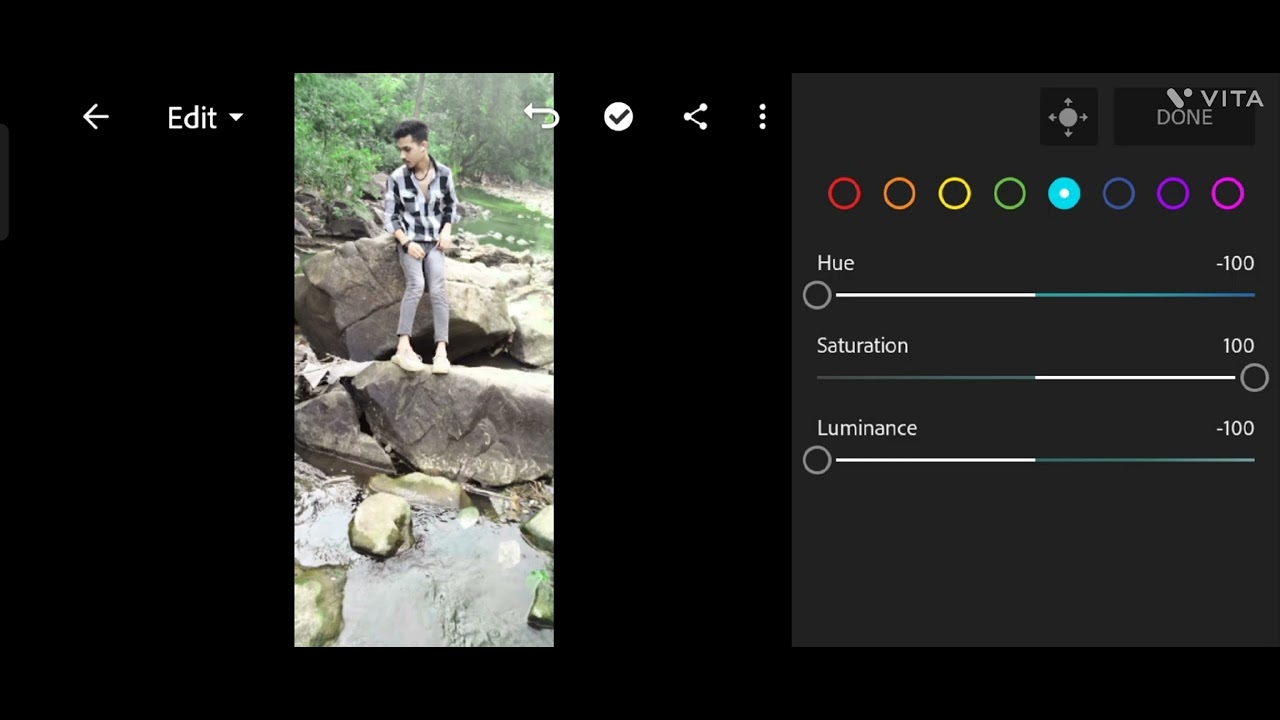Click the Hue slider handle

[817, 295]
